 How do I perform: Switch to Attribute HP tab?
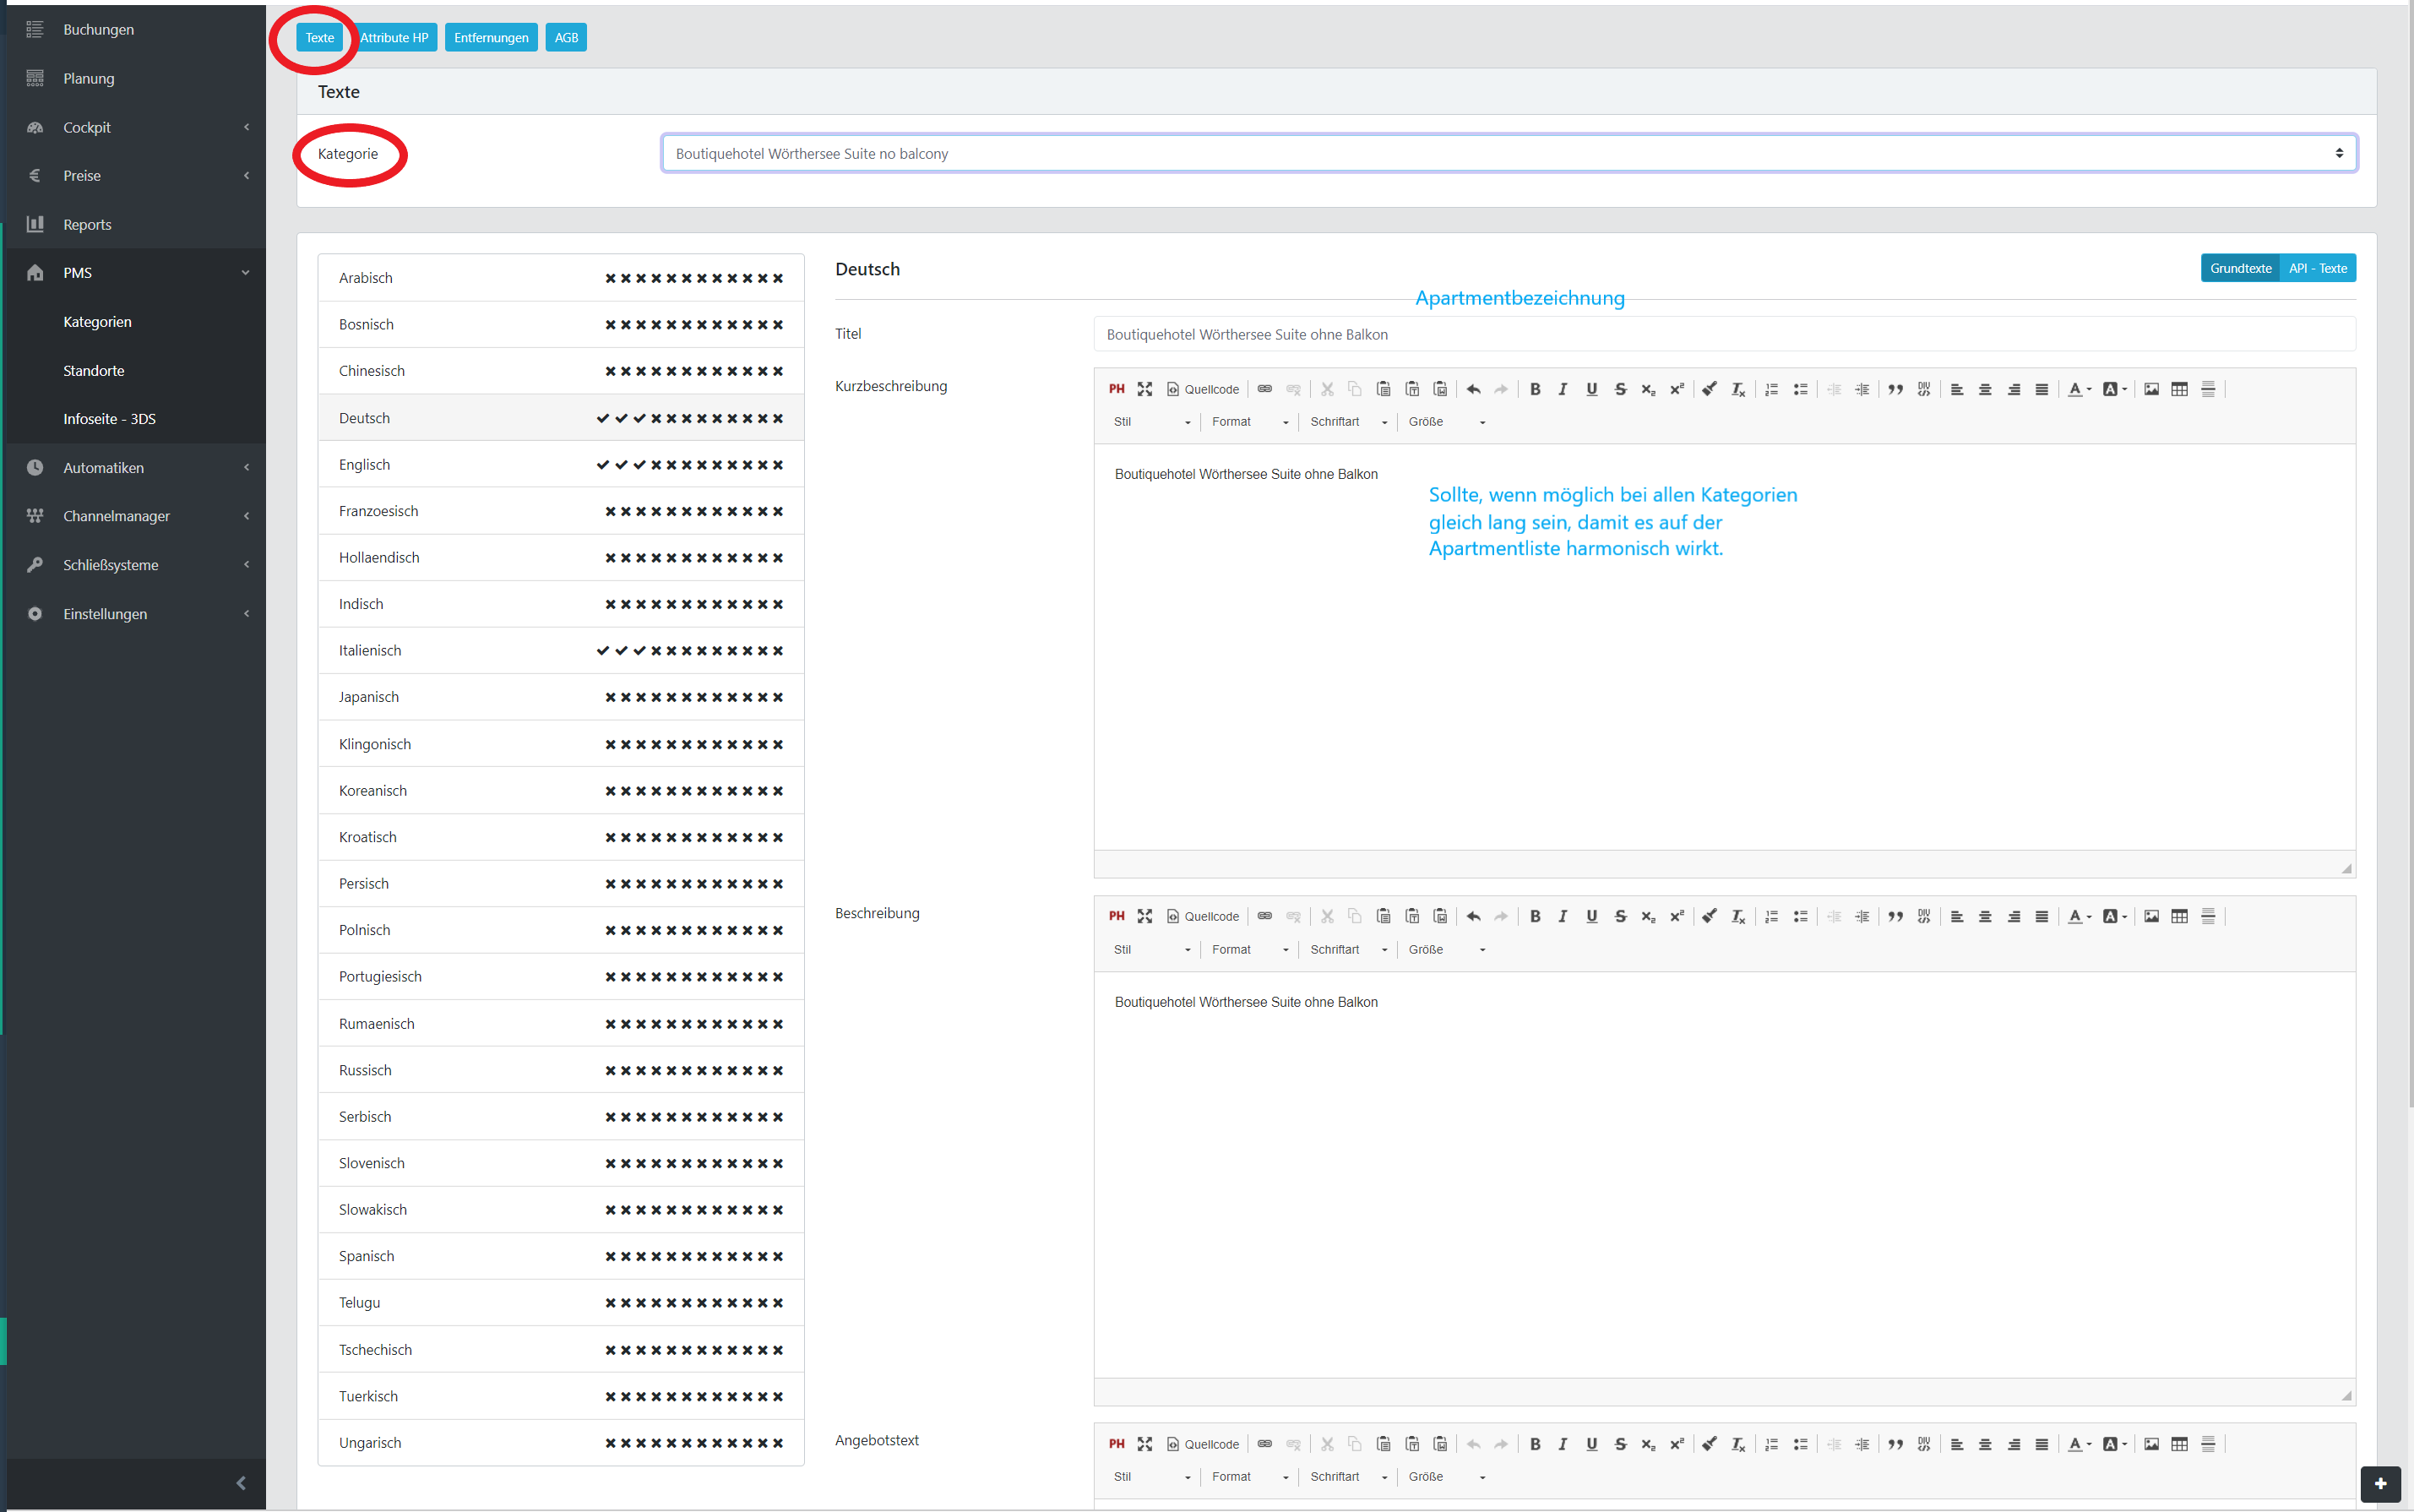tap(394, 38)
